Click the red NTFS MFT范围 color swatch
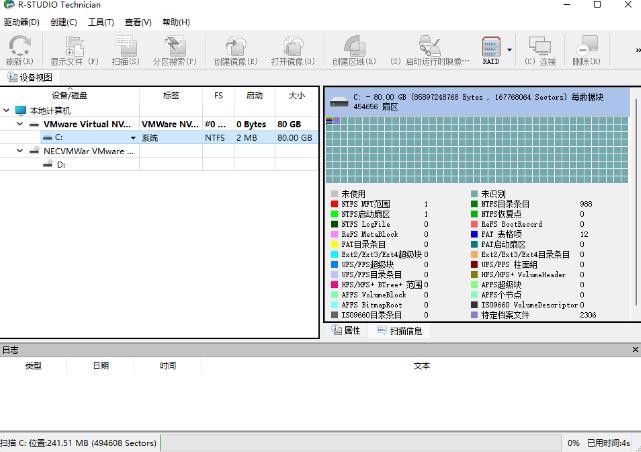The image size is (641, 452). click(x=334, y=204)
